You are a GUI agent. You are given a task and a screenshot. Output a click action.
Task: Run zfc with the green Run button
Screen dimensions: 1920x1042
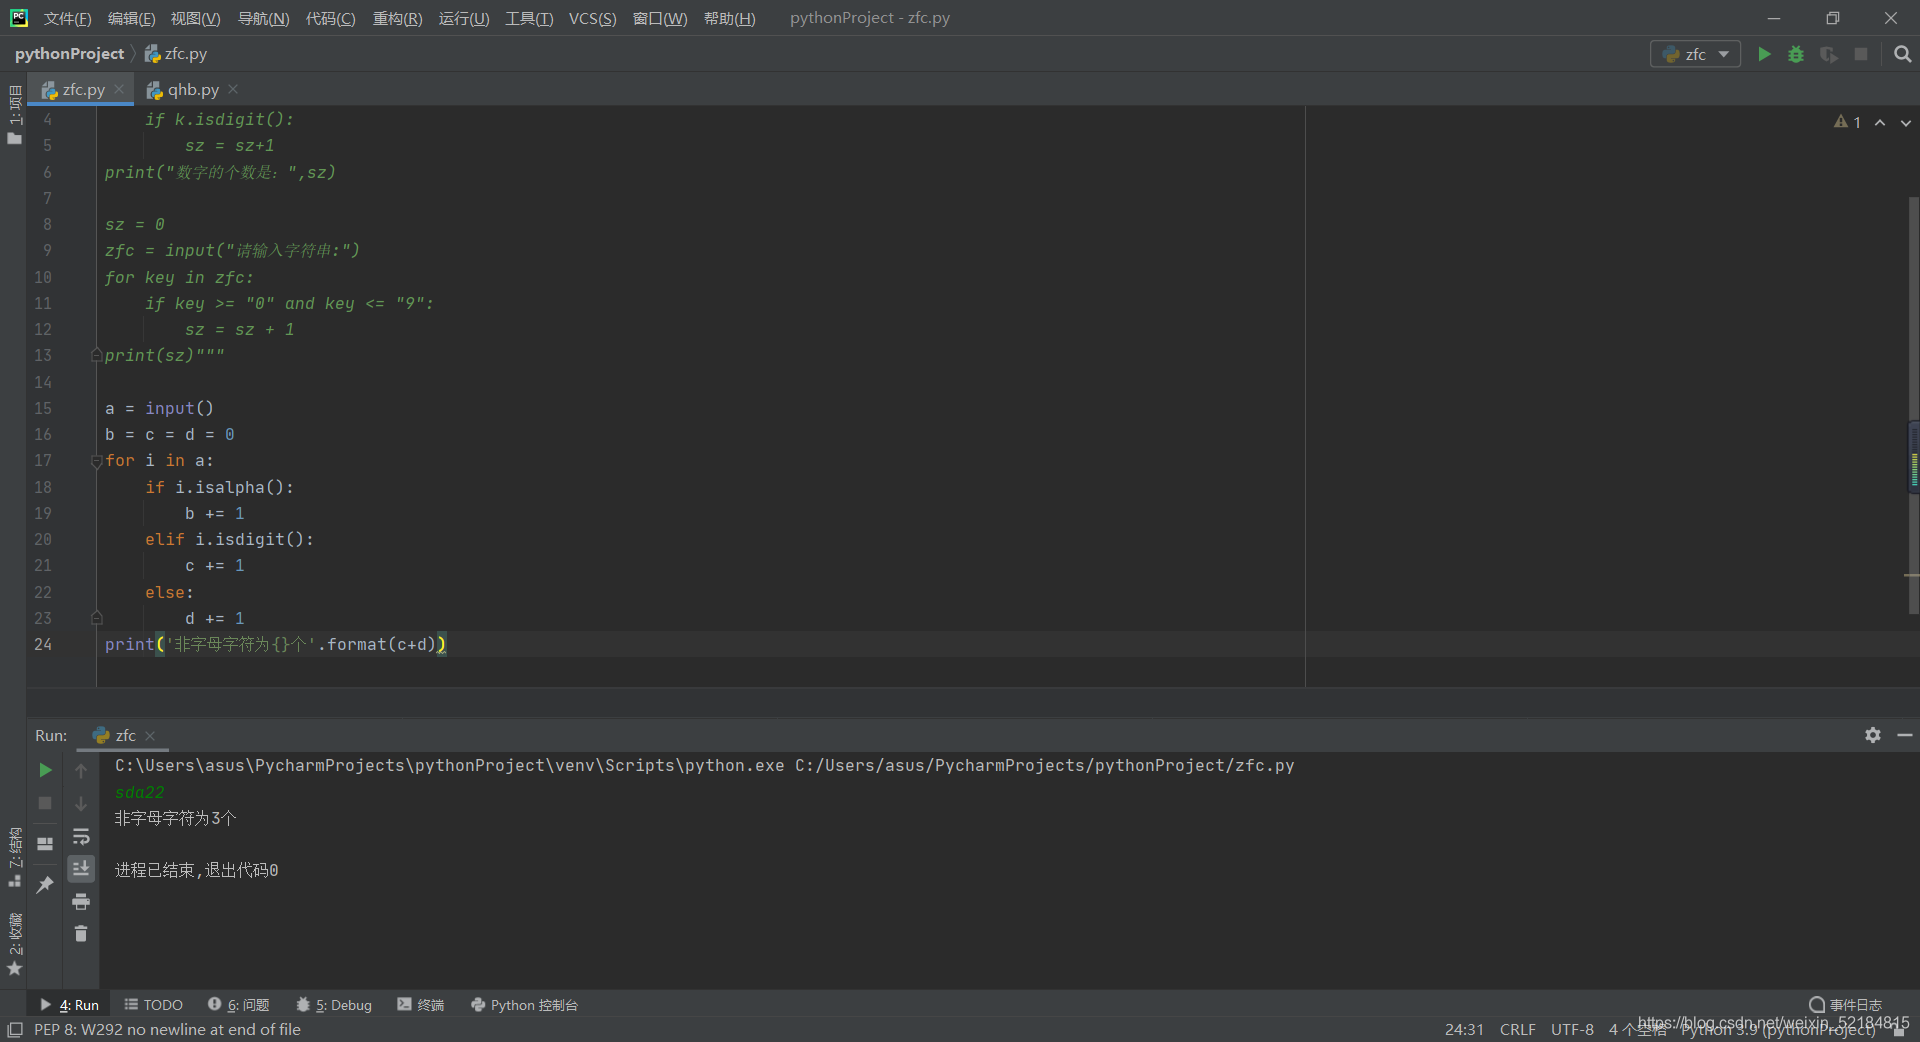coord(1764,54)
